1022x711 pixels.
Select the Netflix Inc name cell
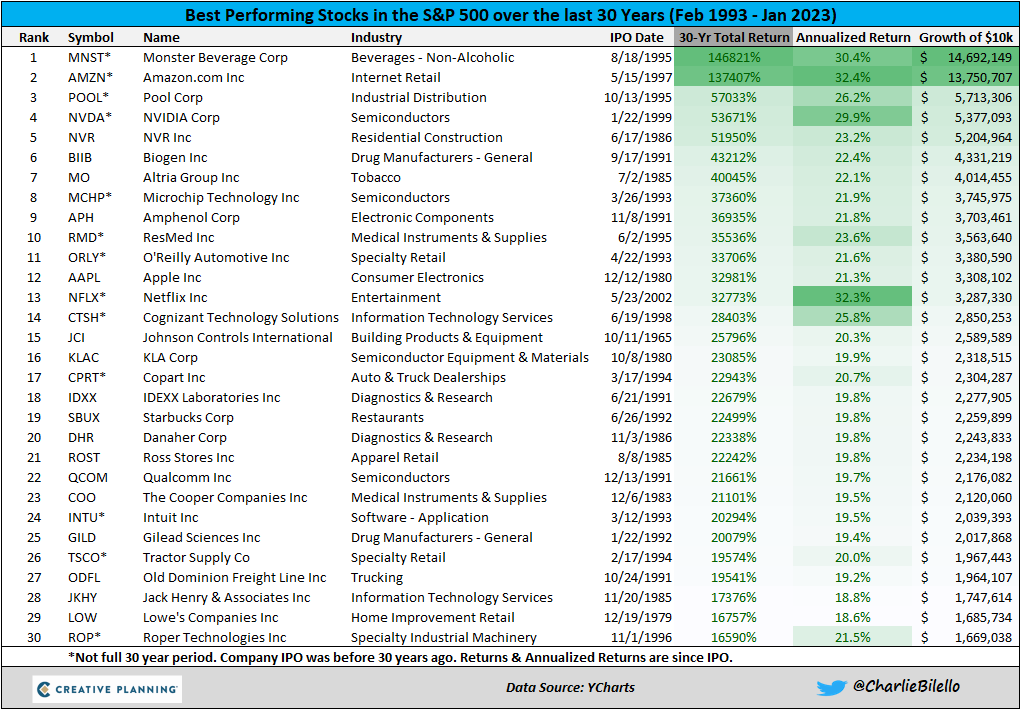175,298
